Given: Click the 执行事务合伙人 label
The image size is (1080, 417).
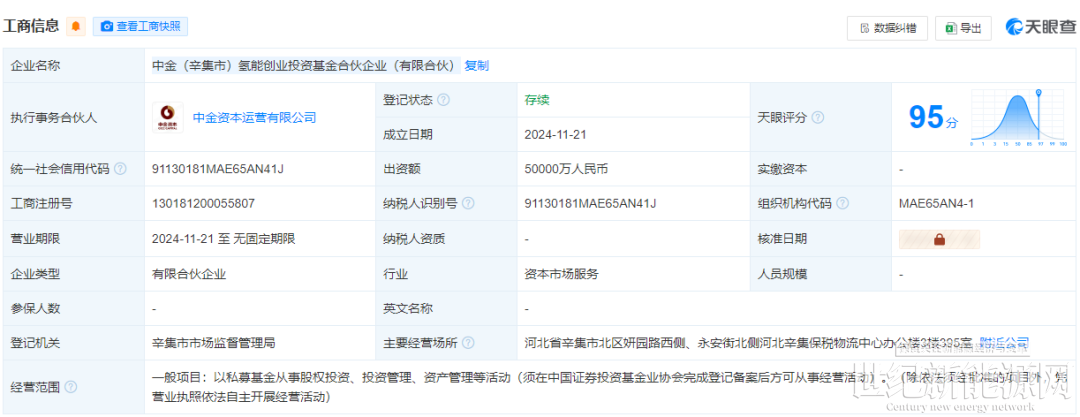Looking at the screenshot, I should [54, 117].
